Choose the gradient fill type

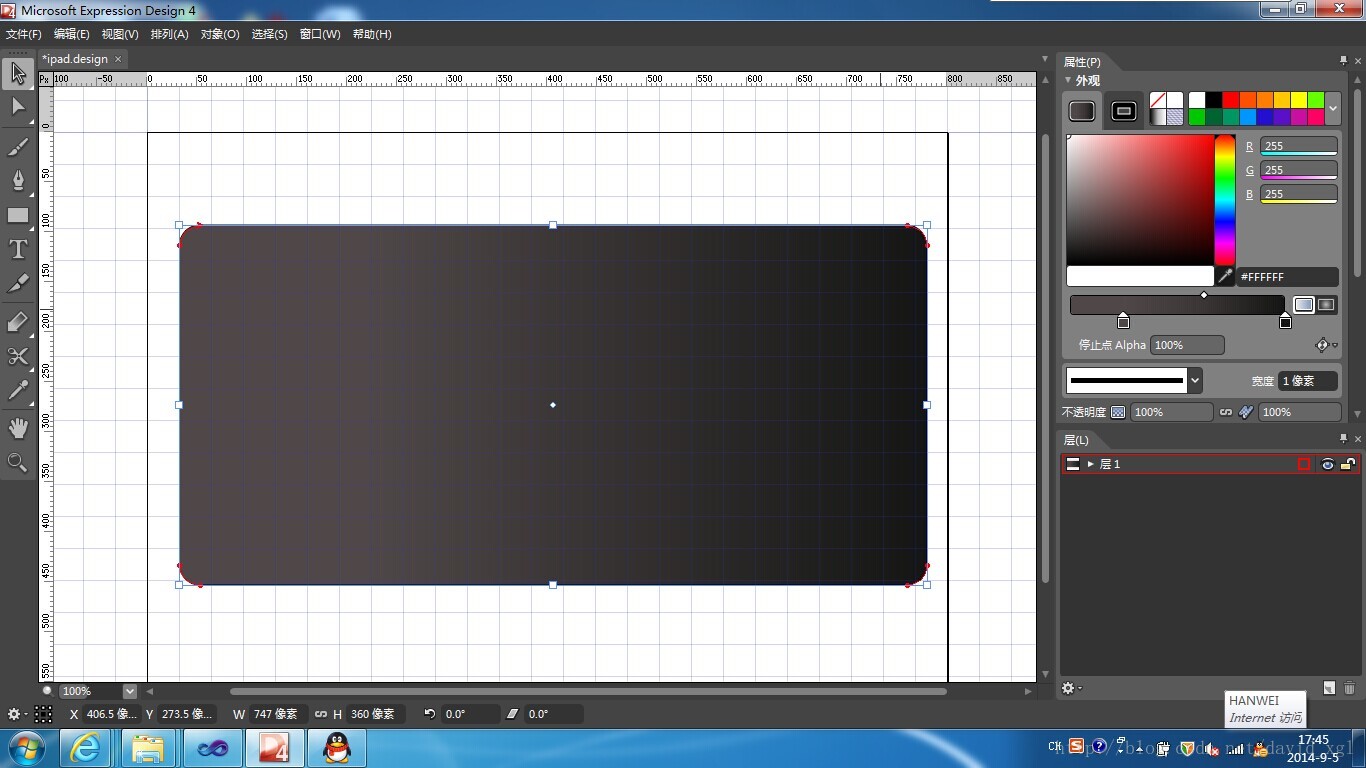pyautogui.click(x=1157, y=117)
